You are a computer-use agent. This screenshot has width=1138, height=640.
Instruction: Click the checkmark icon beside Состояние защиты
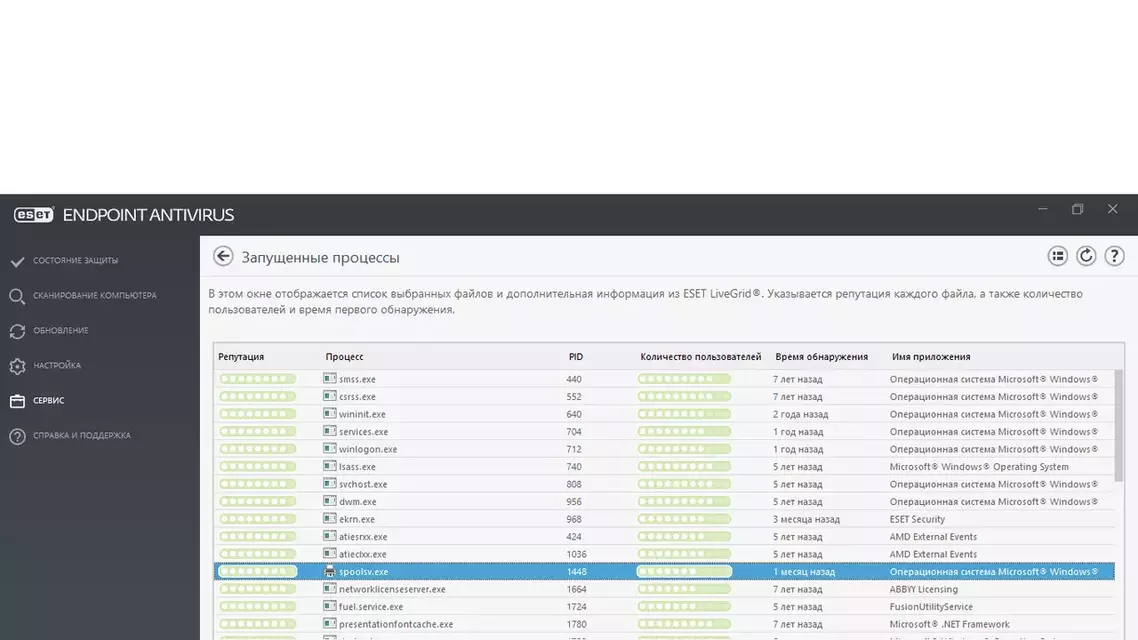coord(17,261)
